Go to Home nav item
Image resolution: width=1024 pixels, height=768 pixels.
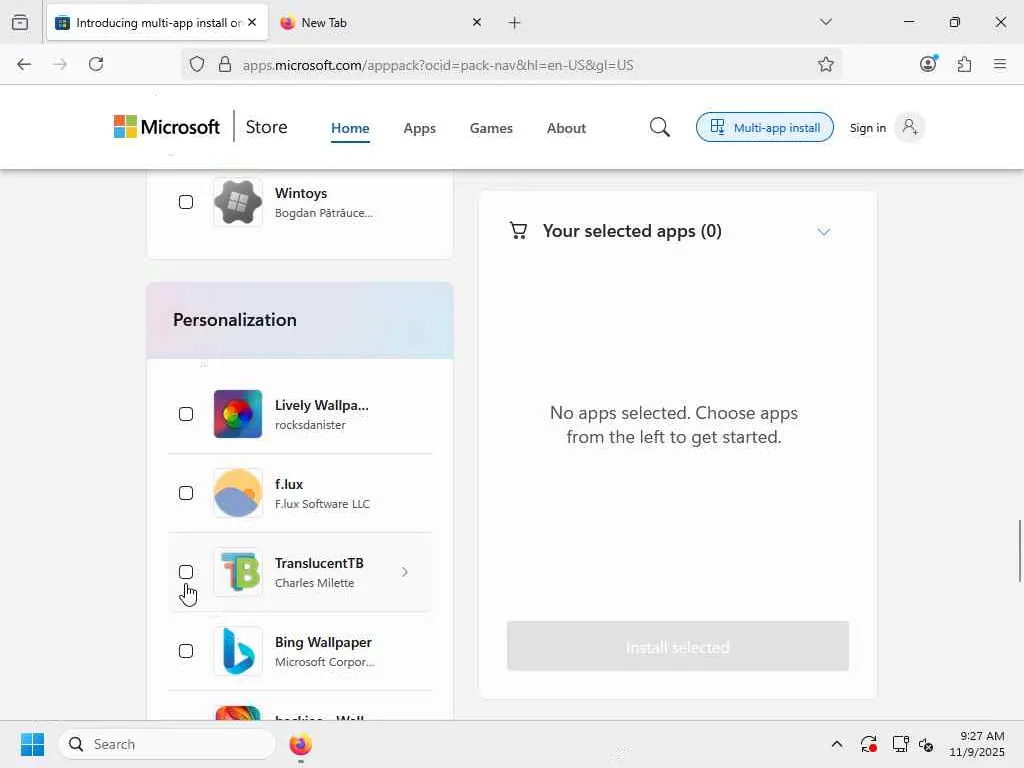[350, 128]
